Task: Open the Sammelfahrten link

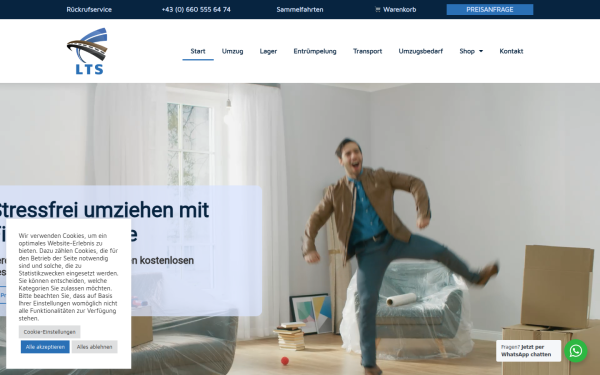Action: point(300,10)
